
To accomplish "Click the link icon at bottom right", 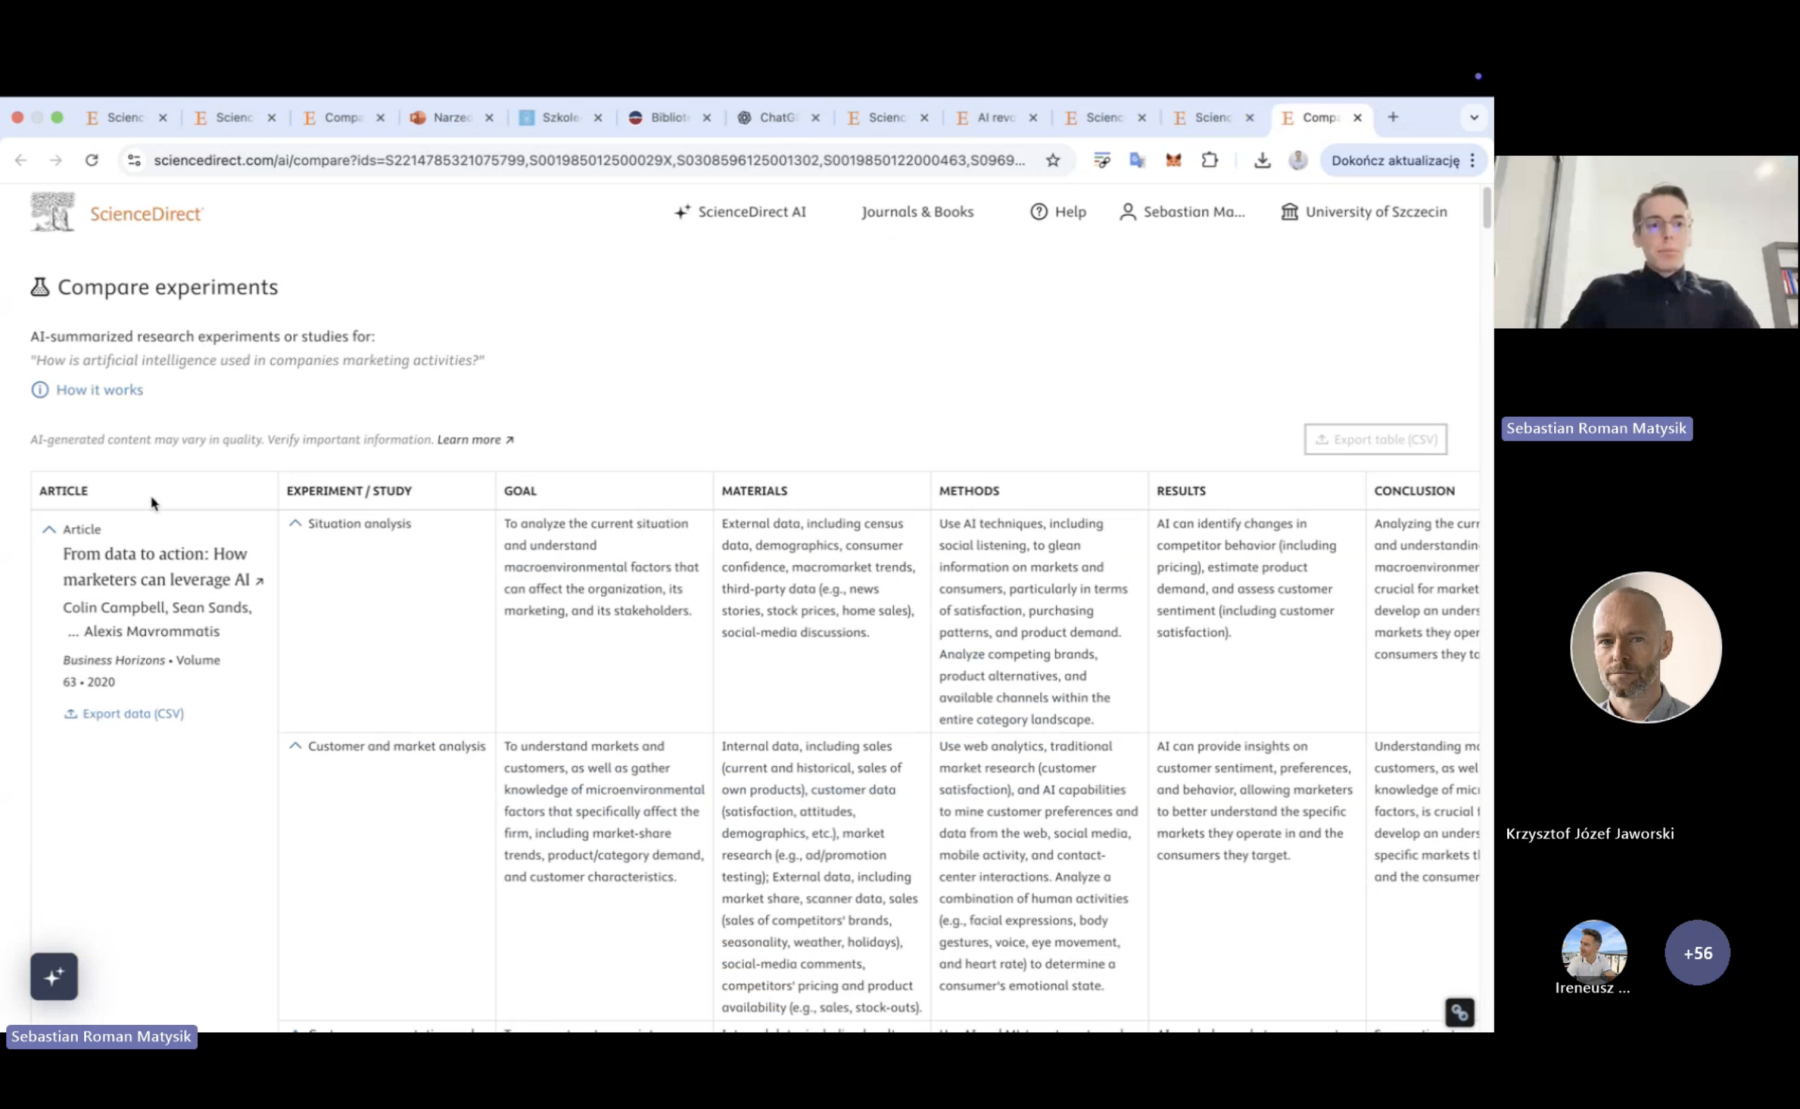I will click(1459, 1012).
